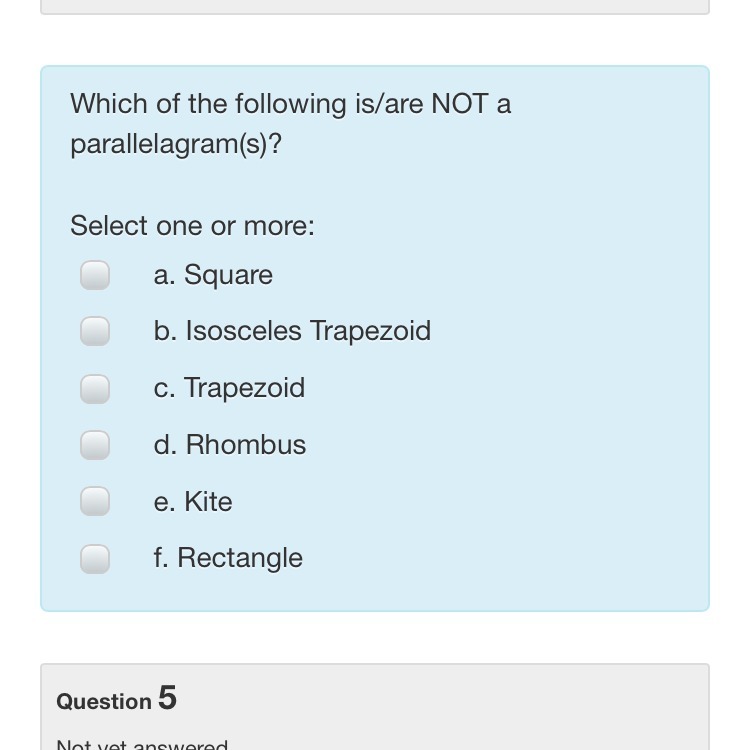This screenshot has height=750, width=750.
Task: Click the 'Not yet answered' status text
Action: pos(142,744)
